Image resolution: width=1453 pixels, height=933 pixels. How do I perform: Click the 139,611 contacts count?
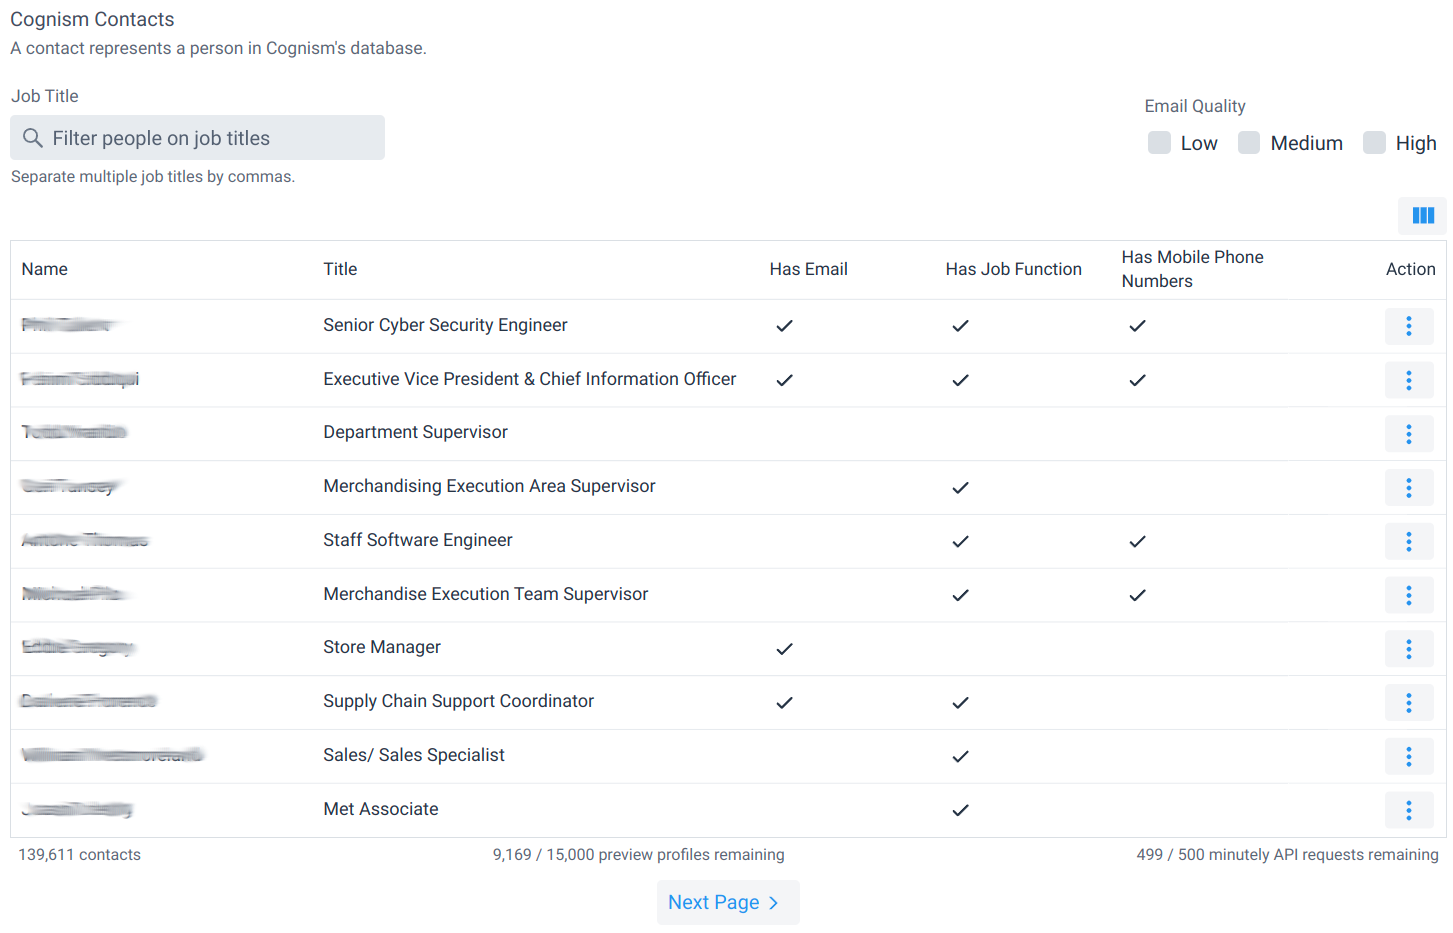click(x=79, y=855)
